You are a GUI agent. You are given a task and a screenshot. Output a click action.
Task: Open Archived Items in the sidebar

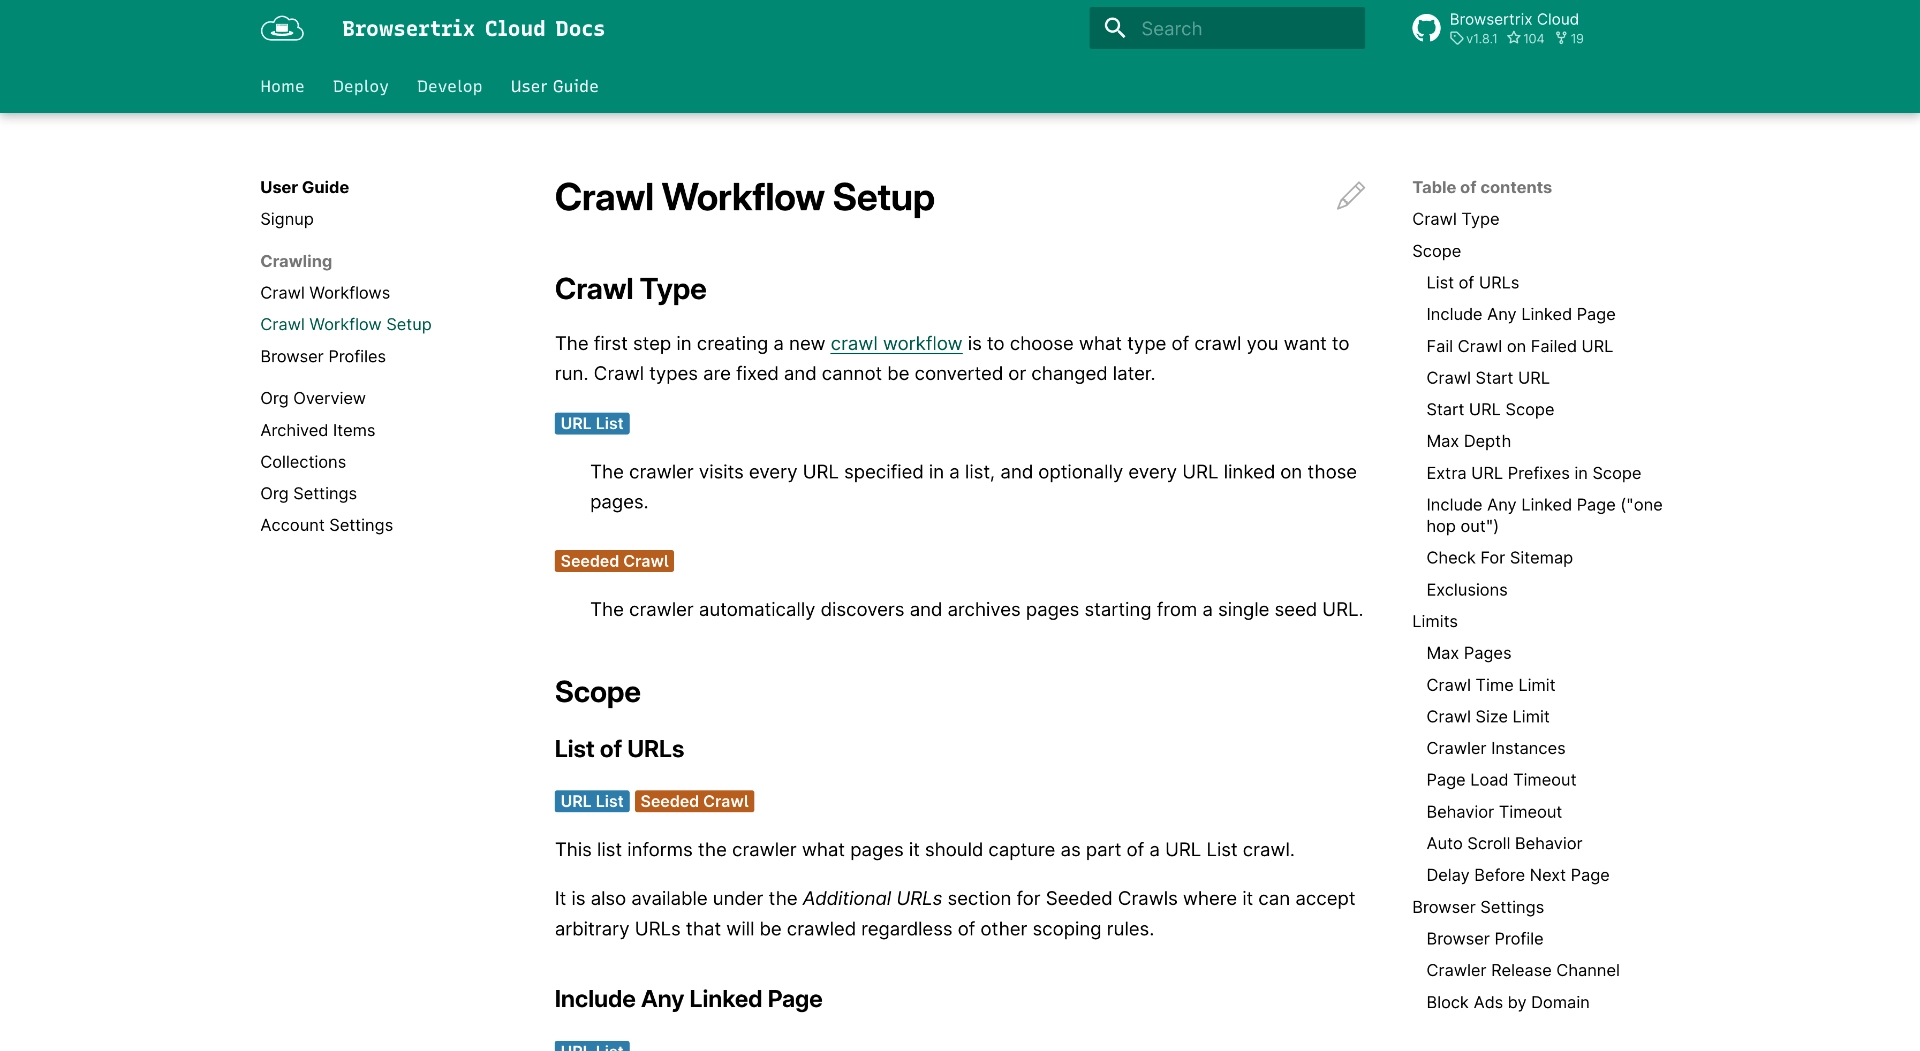pyautogui.click(x=318, y=430)
